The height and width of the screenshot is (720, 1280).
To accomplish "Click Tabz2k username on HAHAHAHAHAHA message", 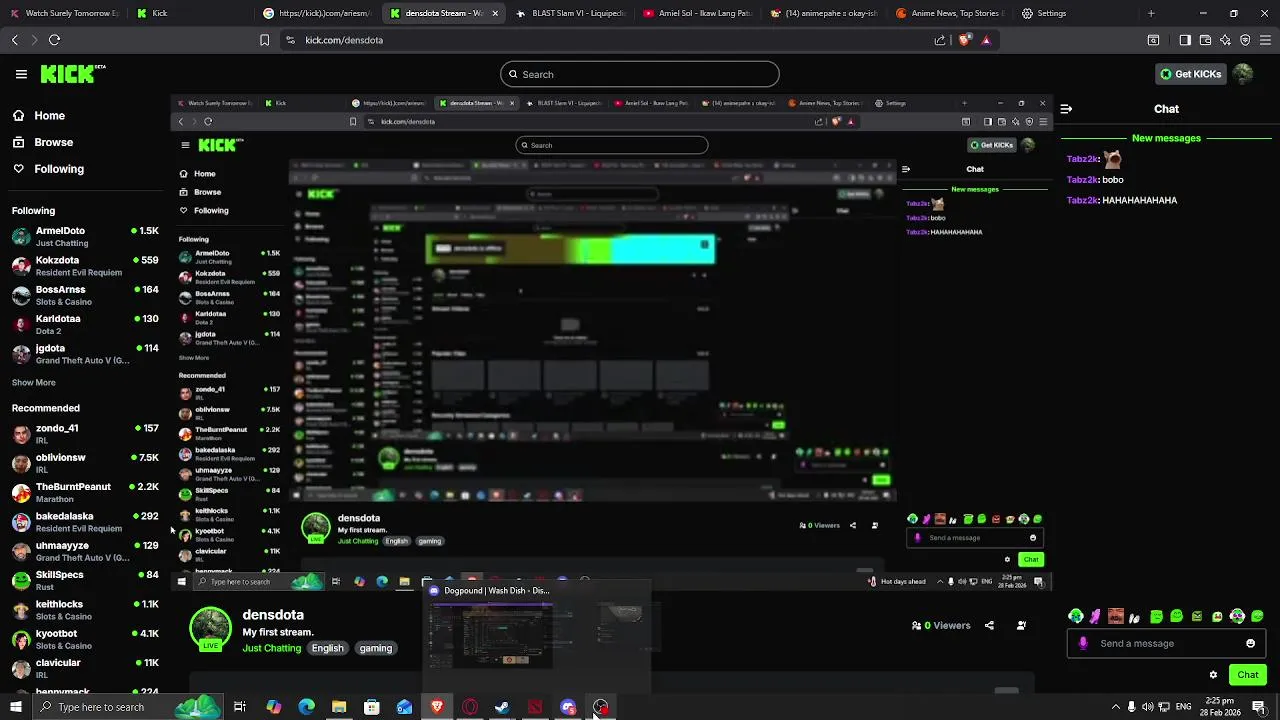I will click(x=1083, y=200).
